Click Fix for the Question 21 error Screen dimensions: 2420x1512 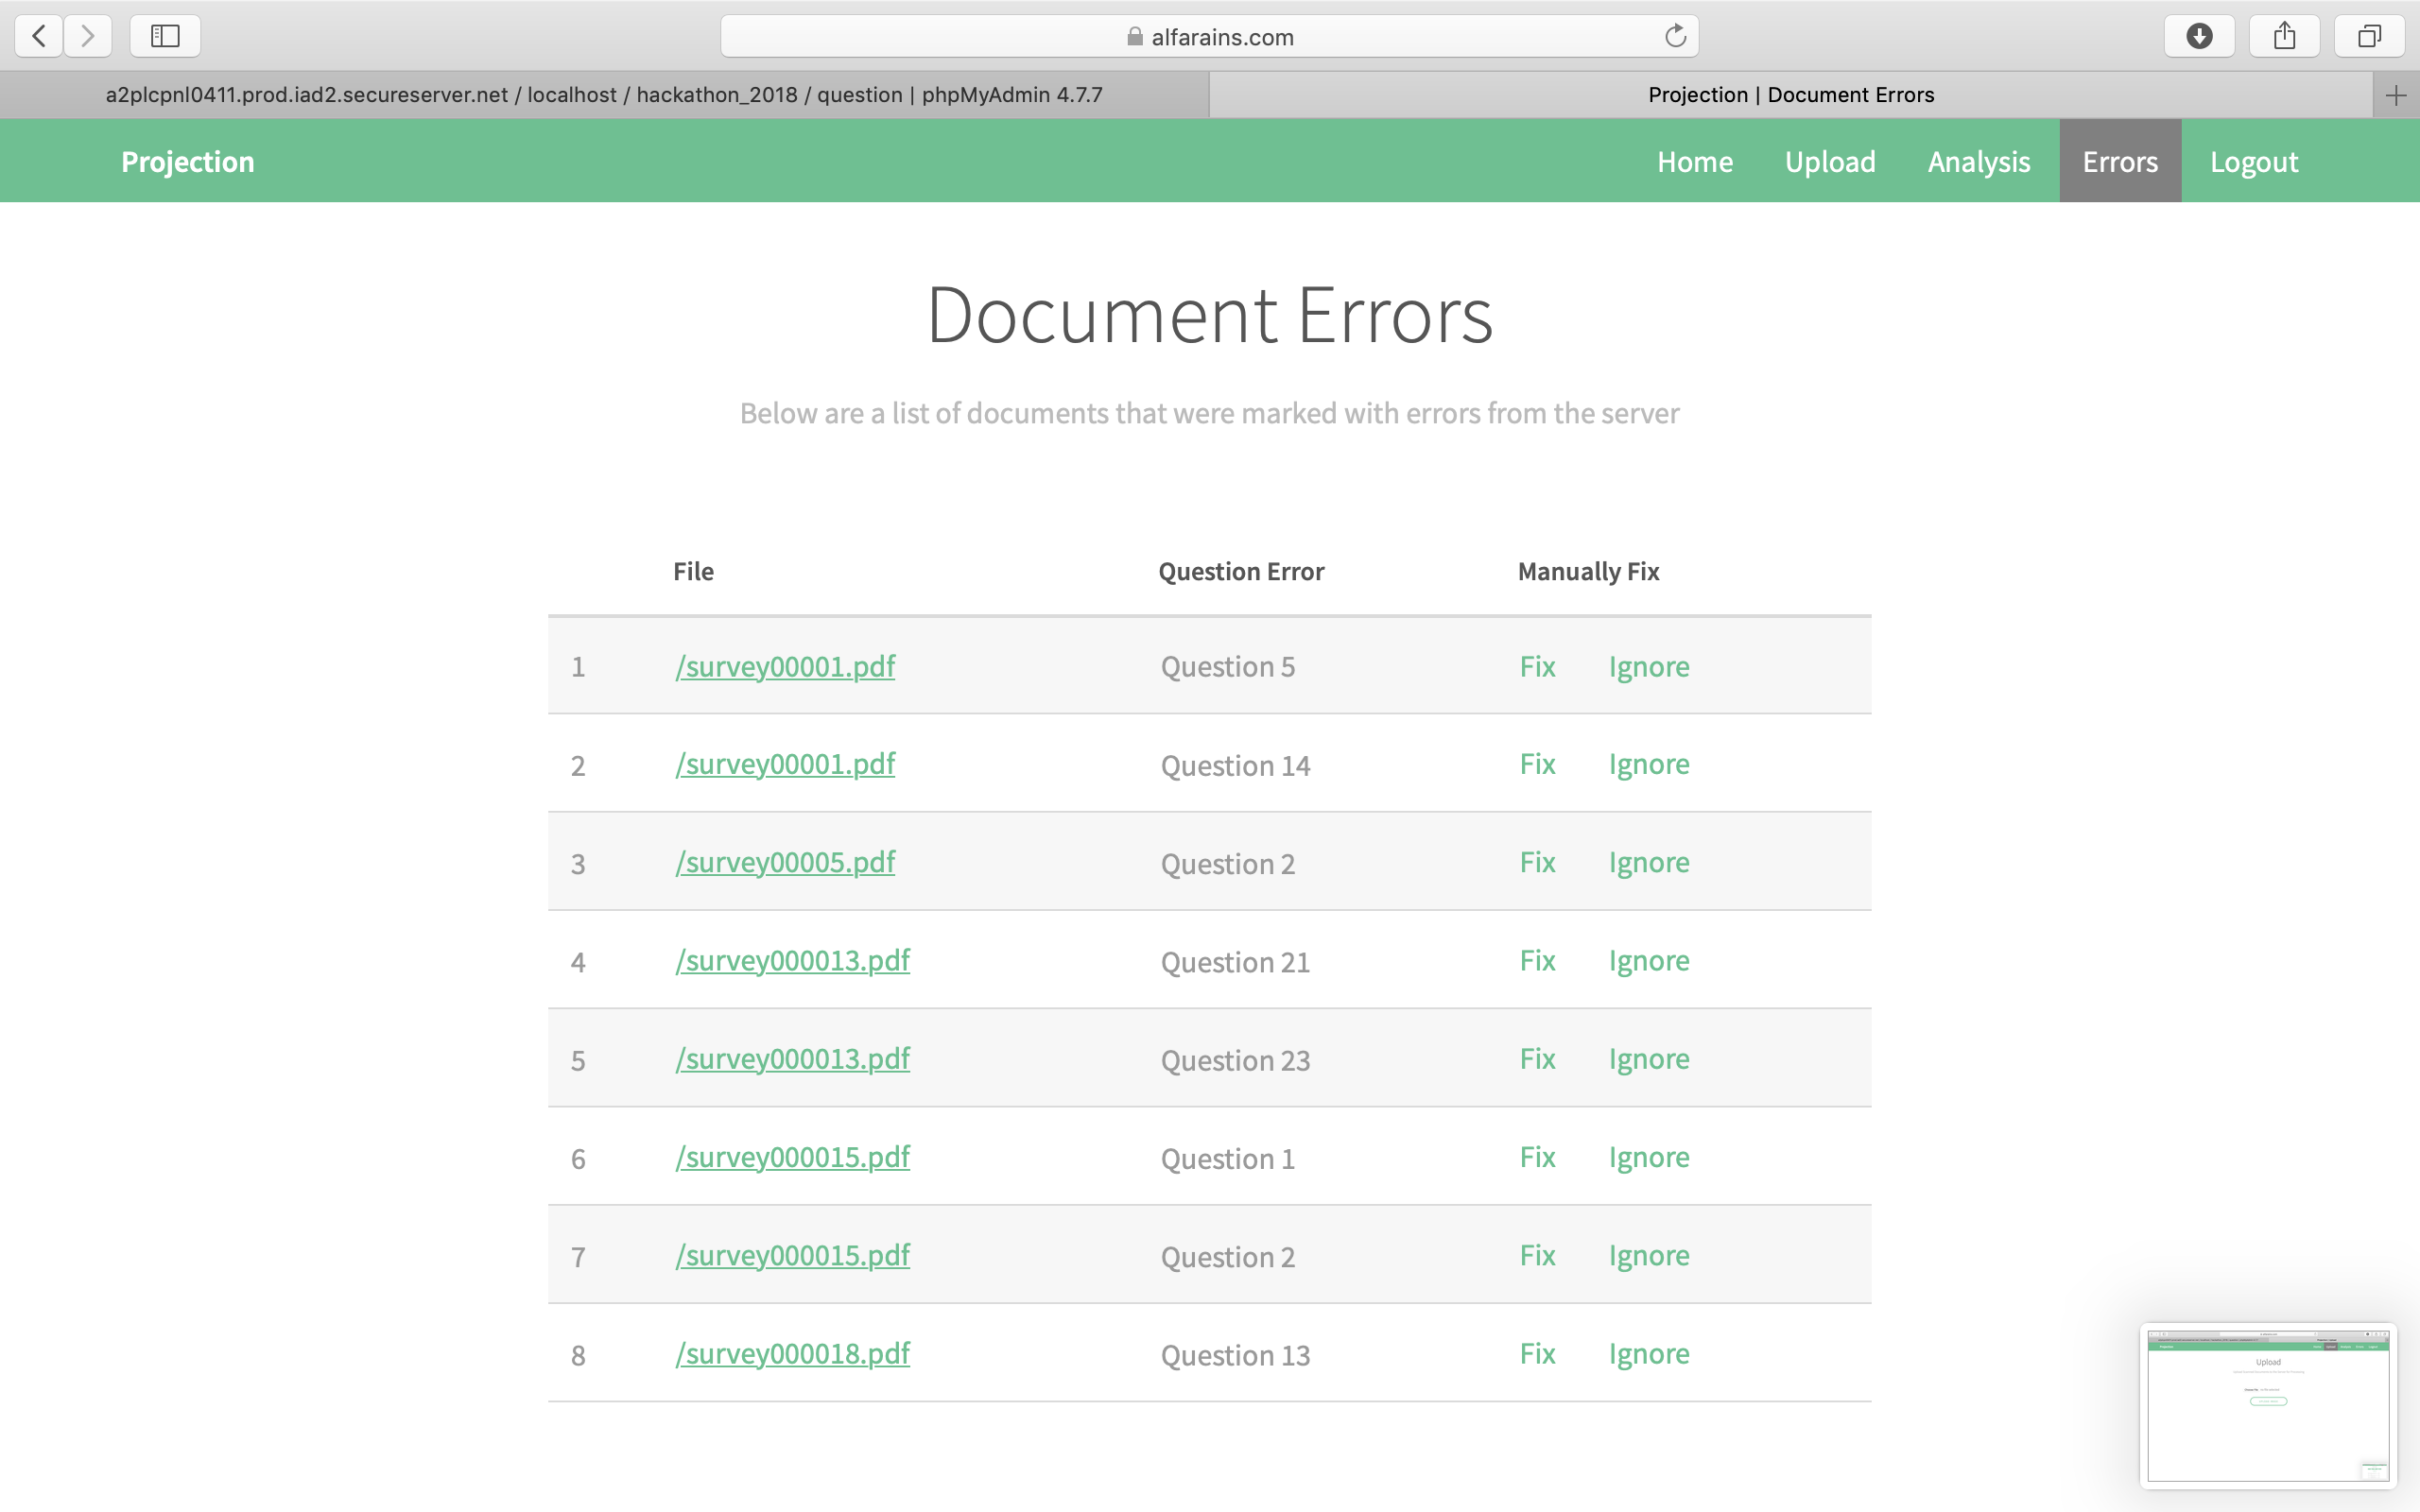1537,961
